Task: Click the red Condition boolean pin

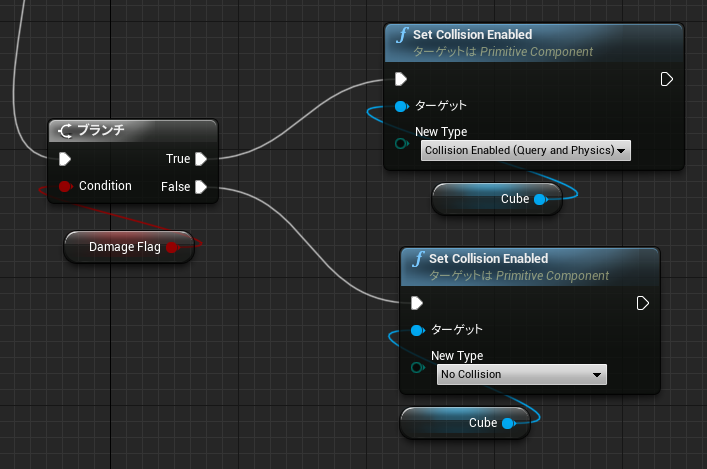Action: tap(65, 186)
